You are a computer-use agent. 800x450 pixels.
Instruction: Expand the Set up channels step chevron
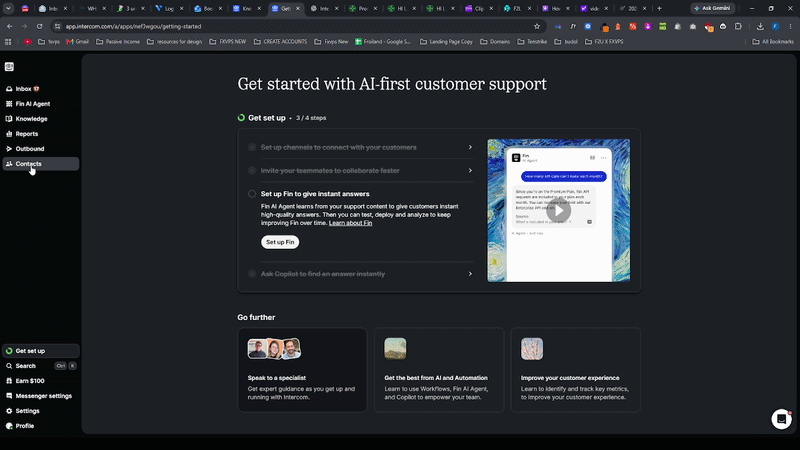(470, 147)
